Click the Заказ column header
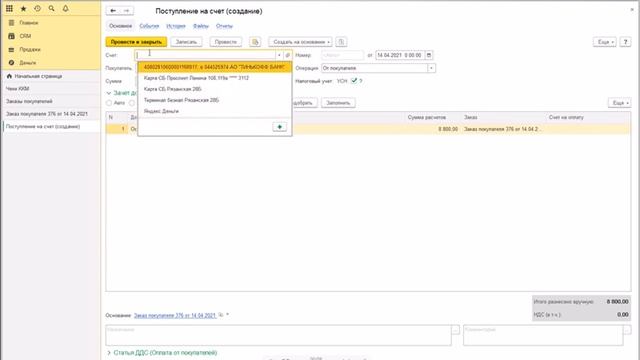640x360 pixels. [x=471, y=117]
